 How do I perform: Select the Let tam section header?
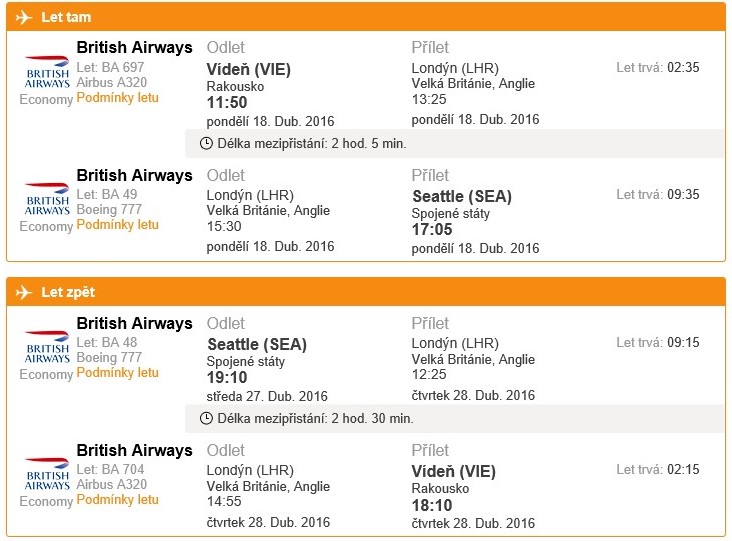(x=366, y=17)
